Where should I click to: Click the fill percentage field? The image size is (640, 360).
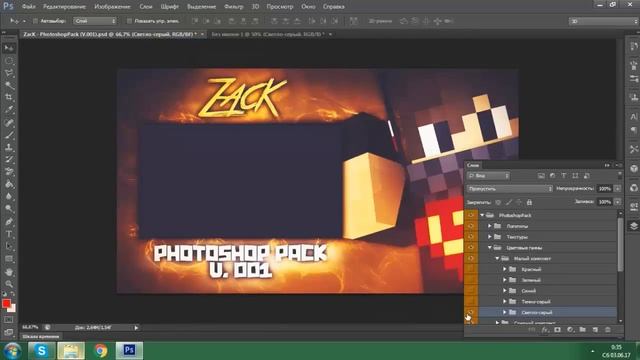coord(604,202)
